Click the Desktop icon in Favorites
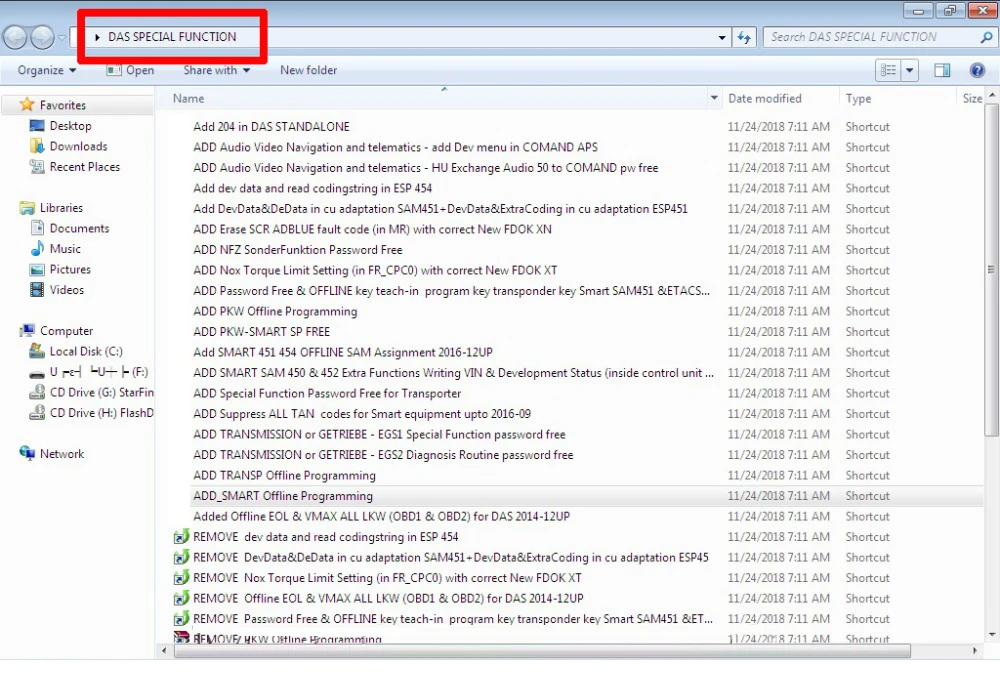This screenshot has height=698, width=1000. tap(37, 126)
